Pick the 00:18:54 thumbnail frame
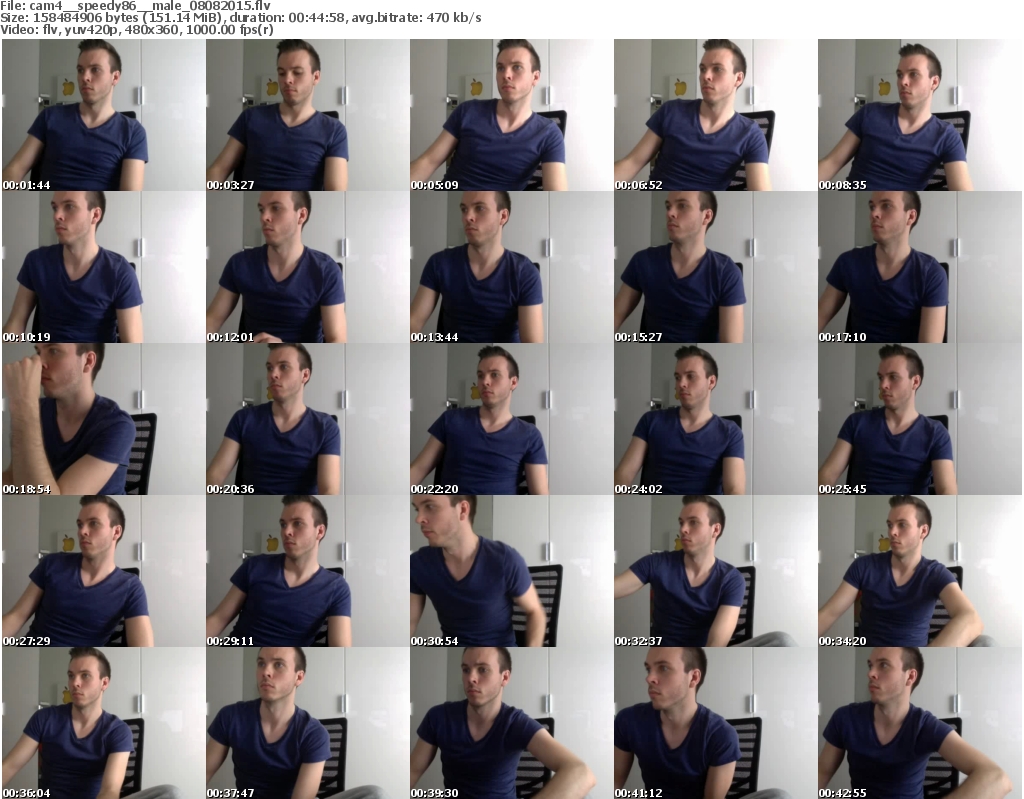Screen dimensions: 1024x799 [103, 419]
